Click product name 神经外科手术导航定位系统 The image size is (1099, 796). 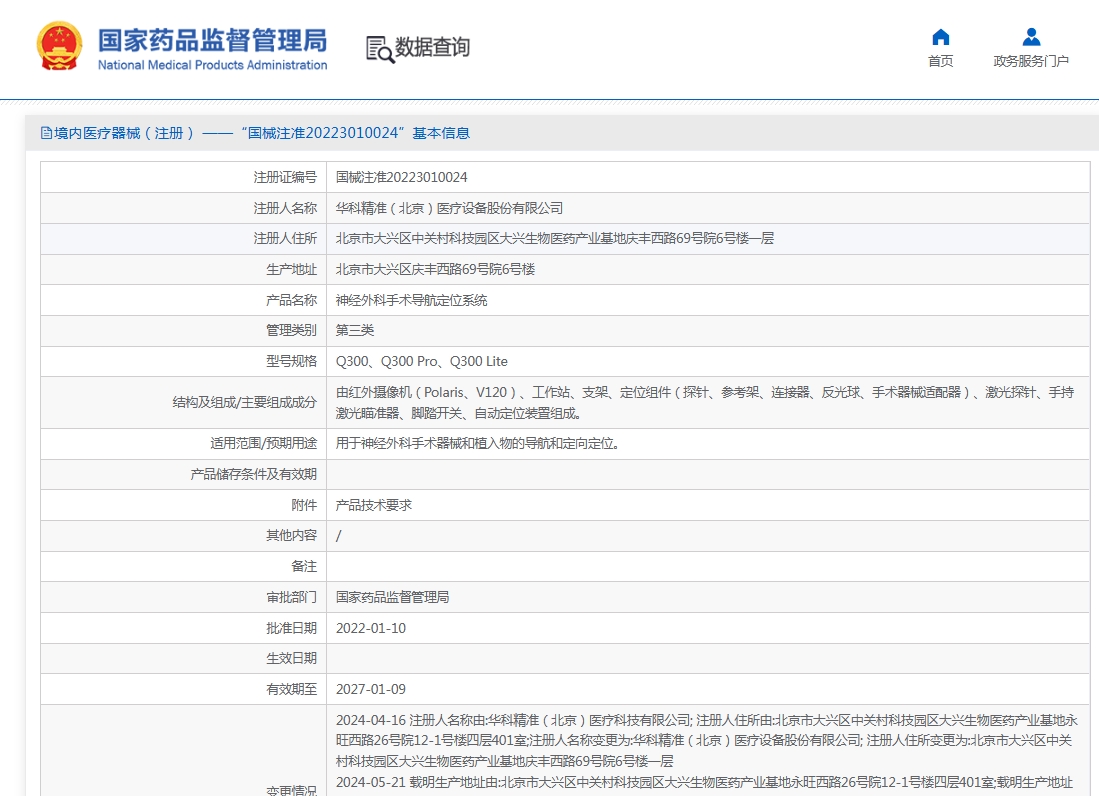[411, 300]
